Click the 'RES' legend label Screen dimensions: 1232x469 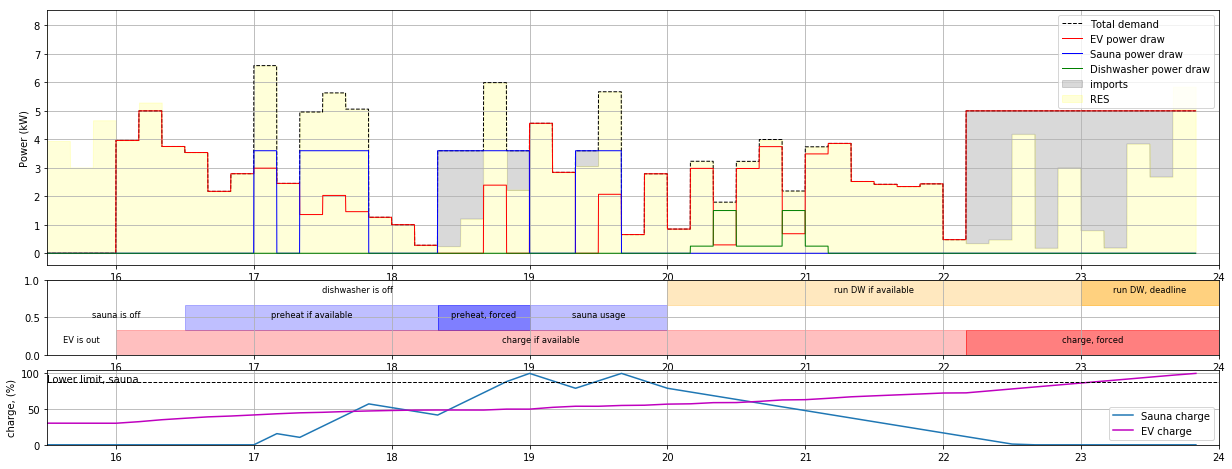[1100, 99]
